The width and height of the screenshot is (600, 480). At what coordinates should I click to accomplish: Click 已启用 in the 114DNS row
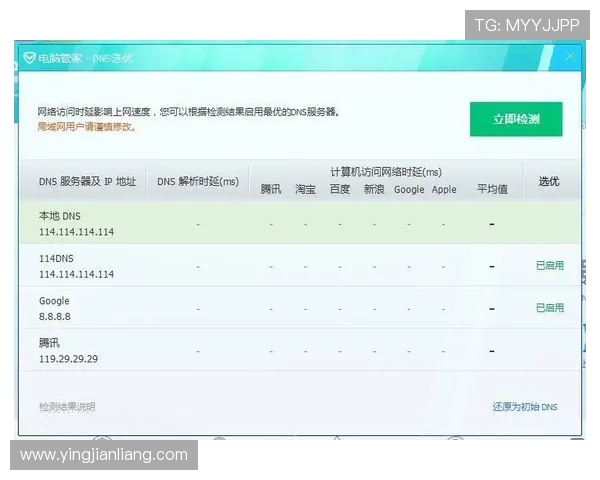549,265
